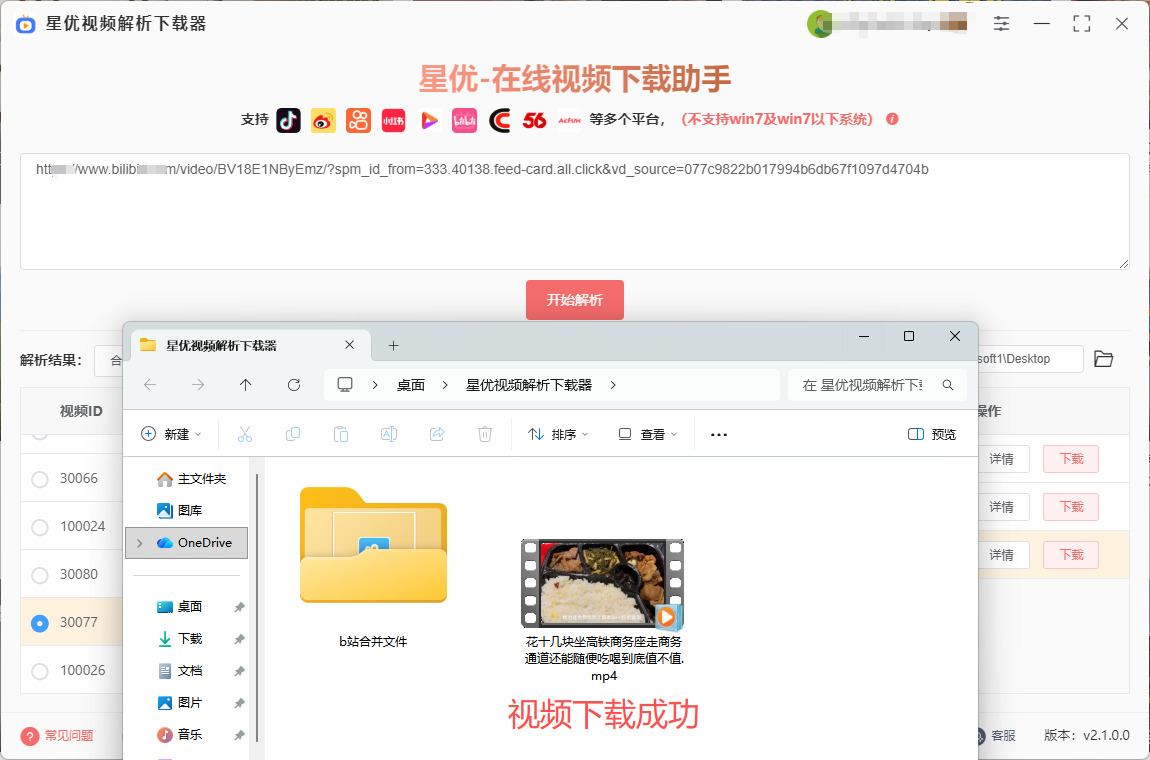
Task: Select the 星优视频解析下载器 Explorer tab
Action: [249, 345]
